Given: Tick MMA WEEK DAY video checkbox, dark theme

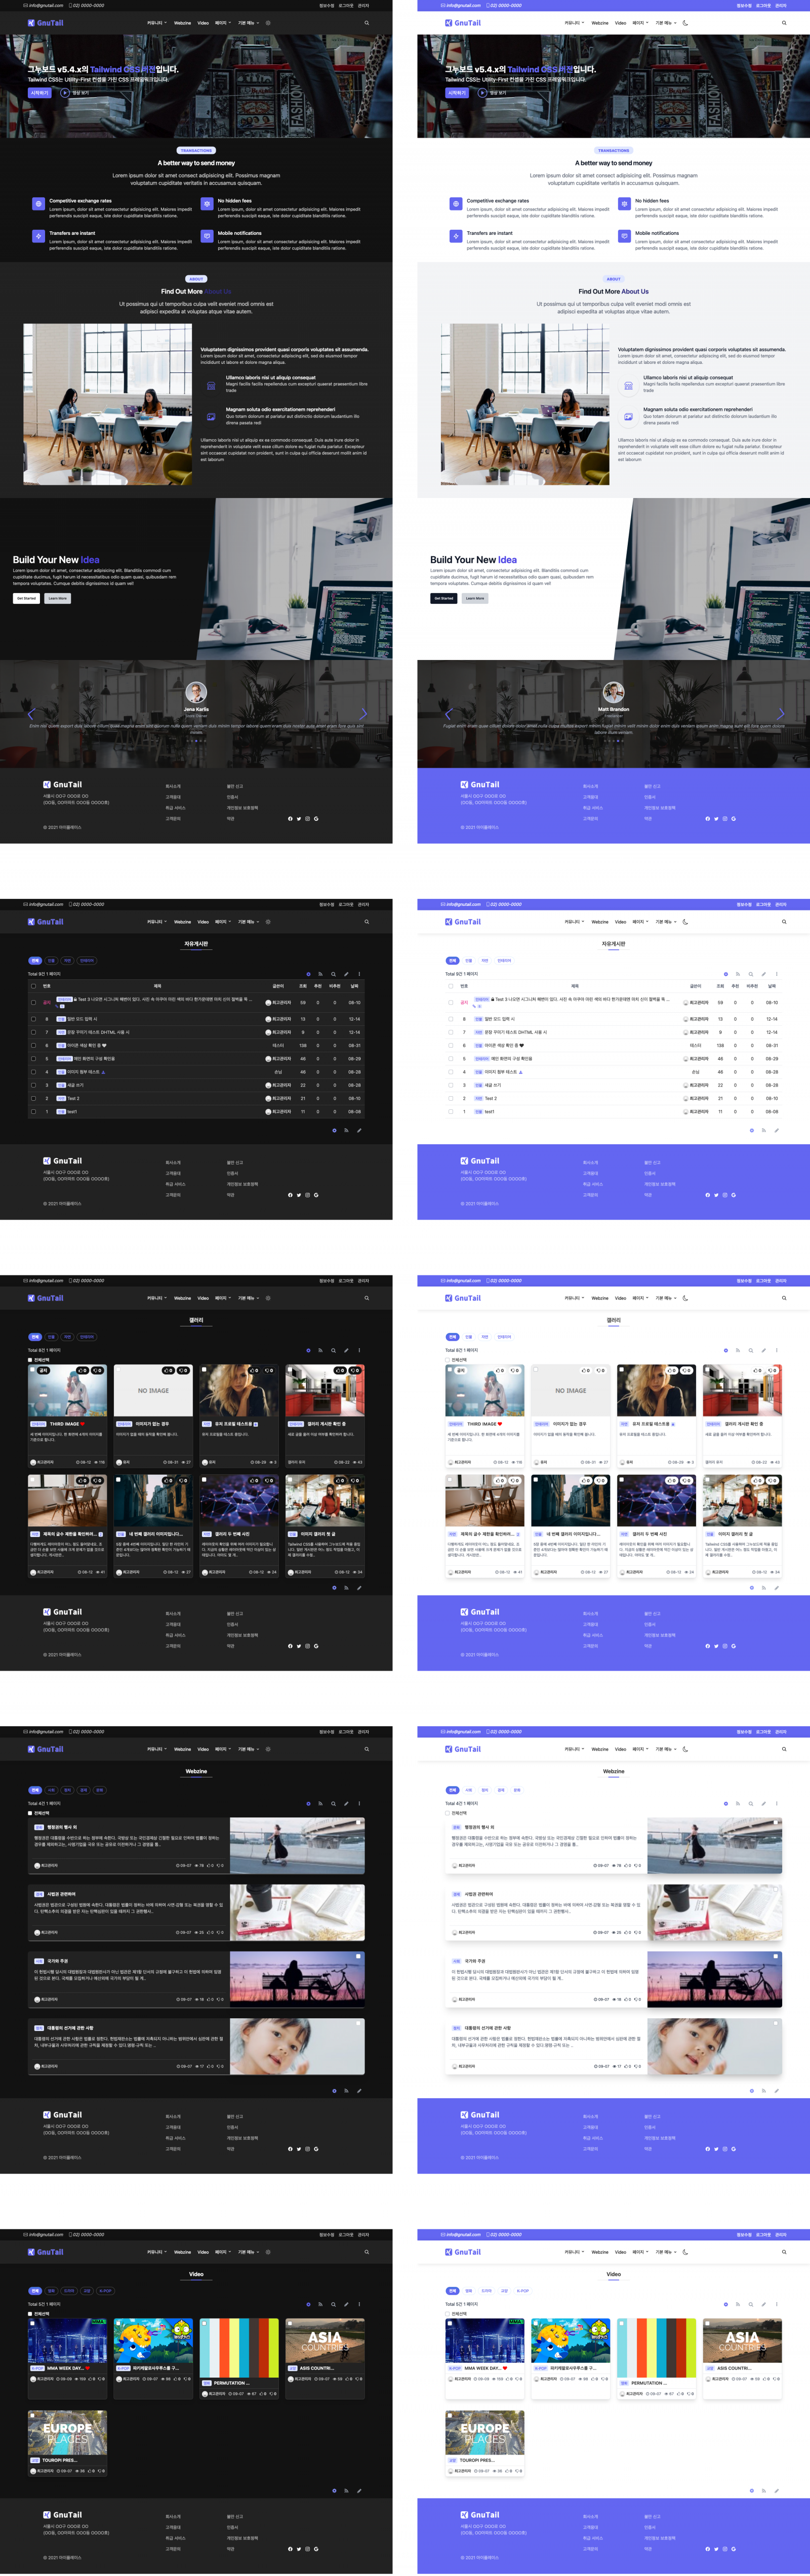Looking at the screenshot, I should pos(32,2323).
